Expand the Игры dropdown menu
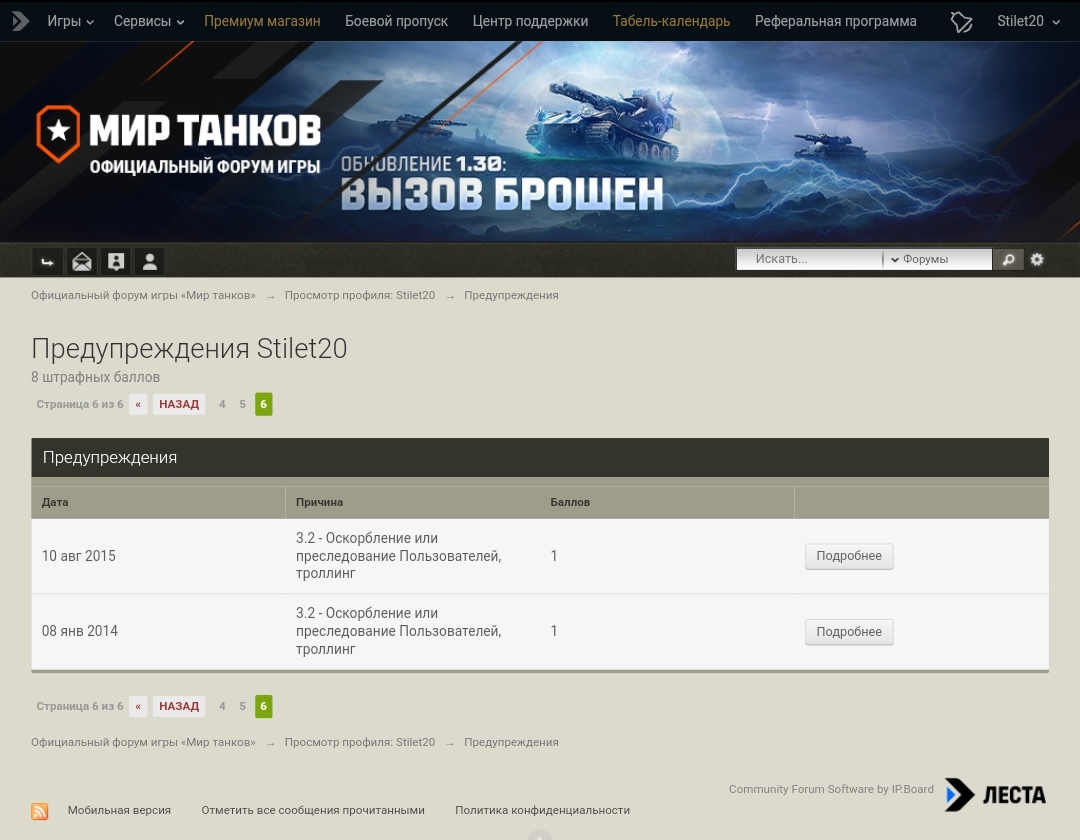The height and width of the screenshot is (840, 1080). click(x=70, y=21)
